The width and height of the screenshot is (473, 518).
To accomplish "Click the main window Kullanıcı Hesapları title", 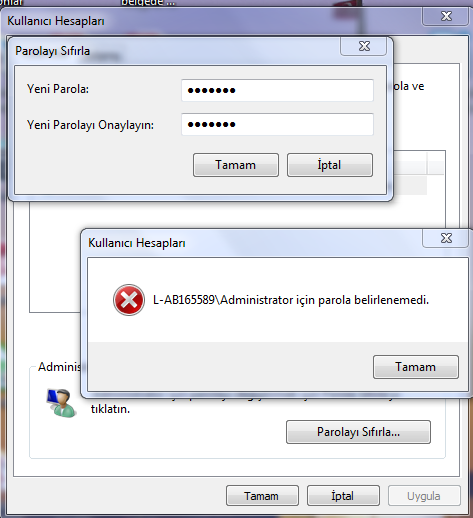I will (56, 21).
